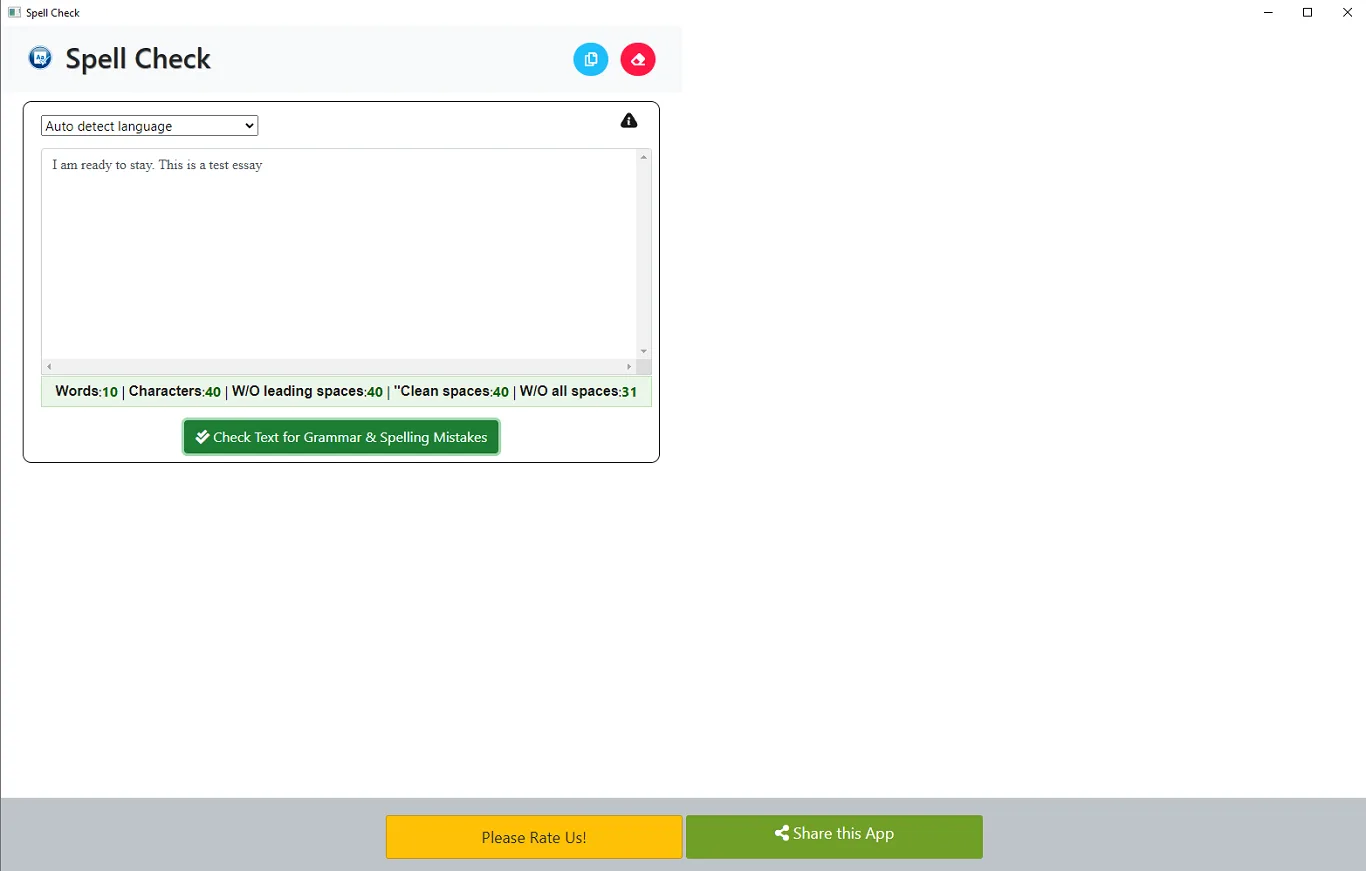This screenshot has width=1366, height=871.
Task: Open the info warning triangle icon
Action: 629,121
